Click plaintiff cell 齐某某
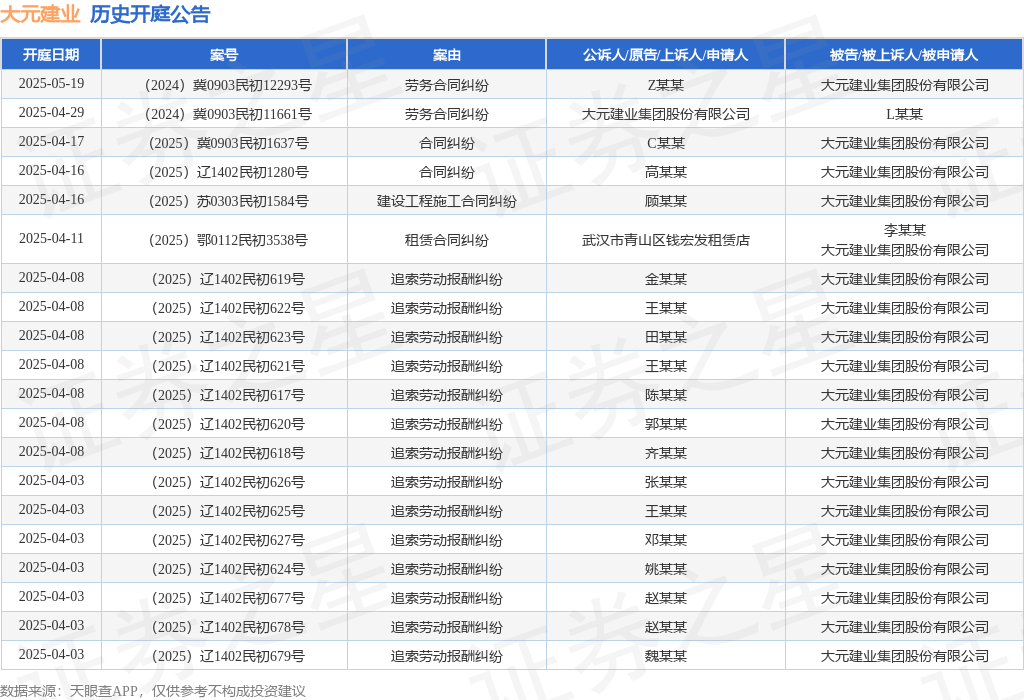1024x700 pixels. coord(665,453)
